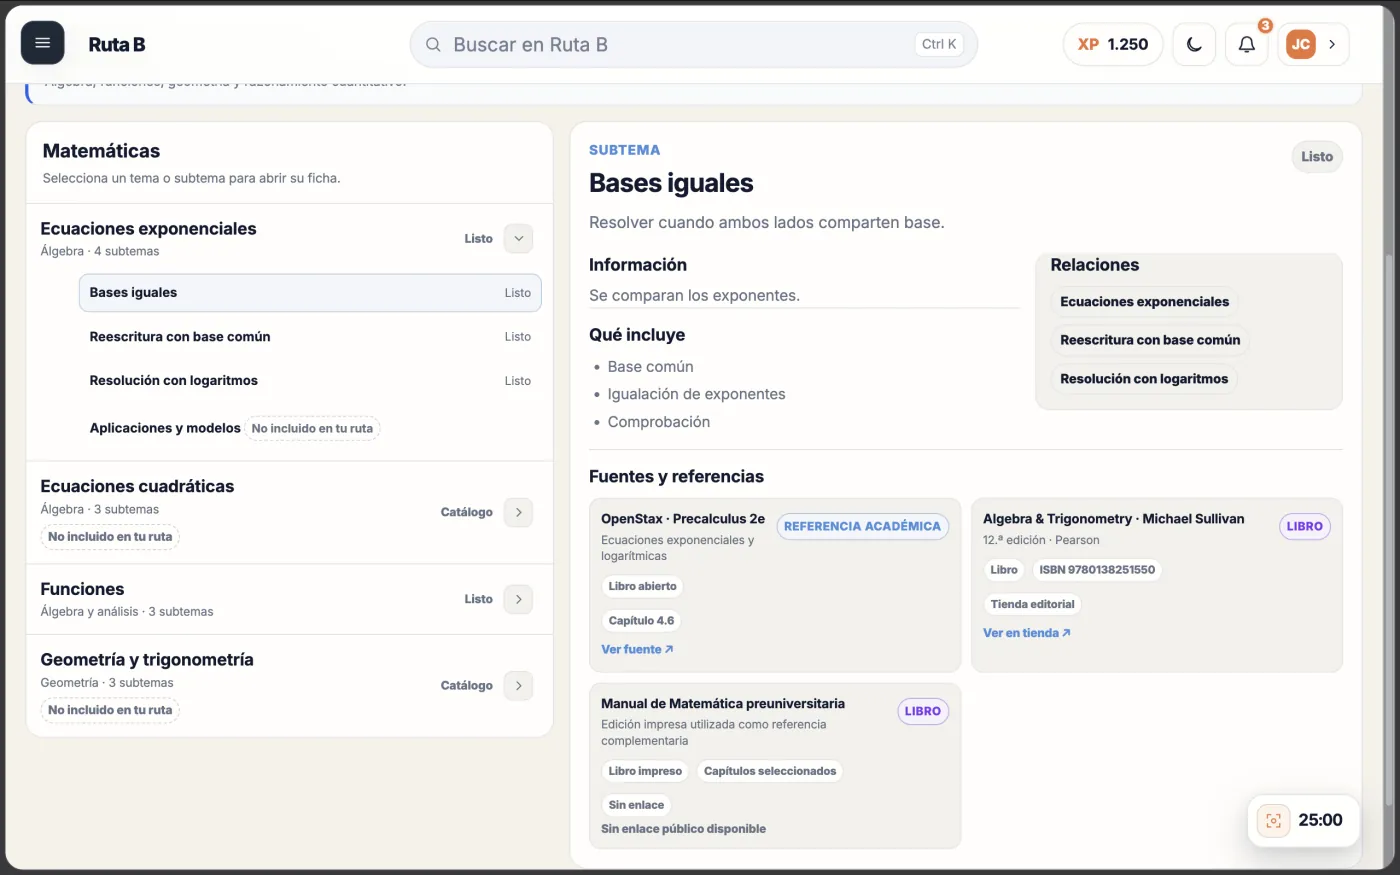
Task: Select the Bases iguales subtopic
Action: pos(310,293)
